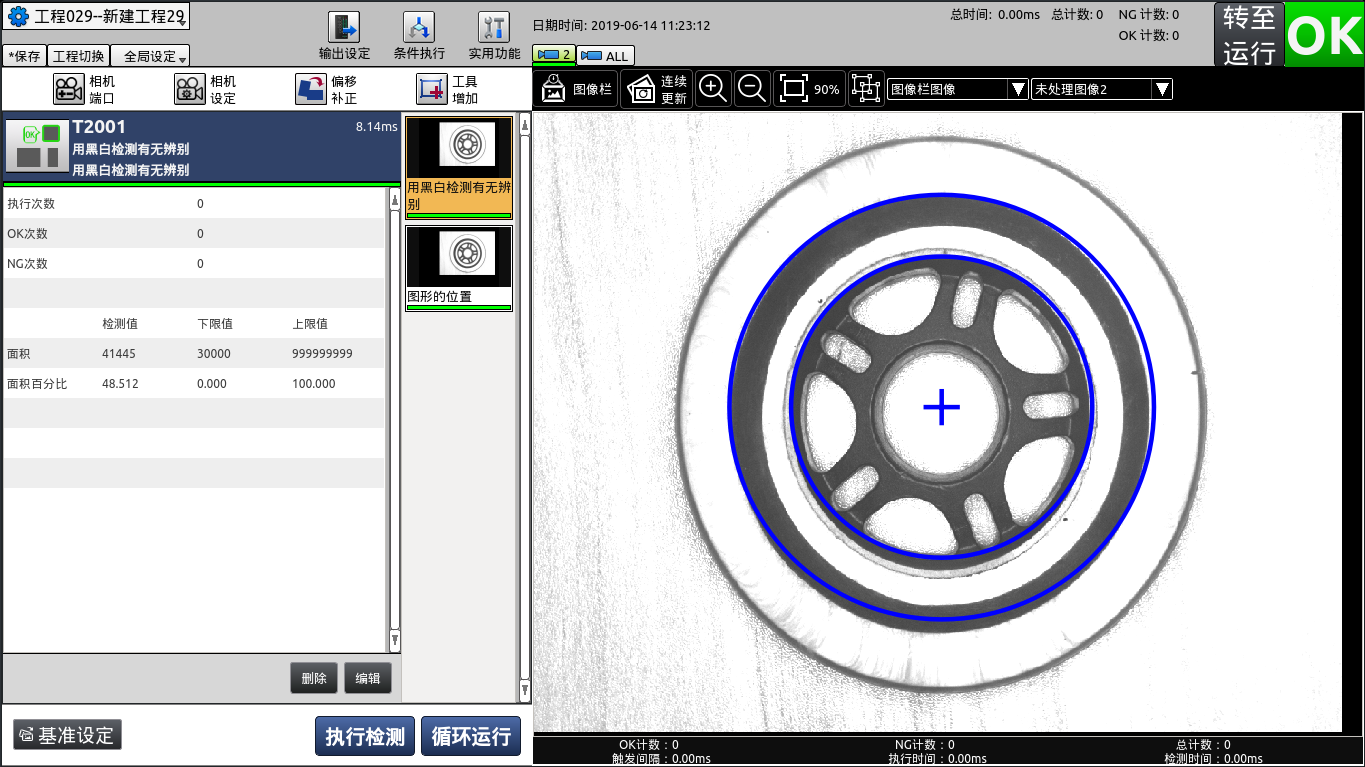Select the 图形的位置 tool thumbnail
Screen dimensions: 1365x767
pos(459,268)
